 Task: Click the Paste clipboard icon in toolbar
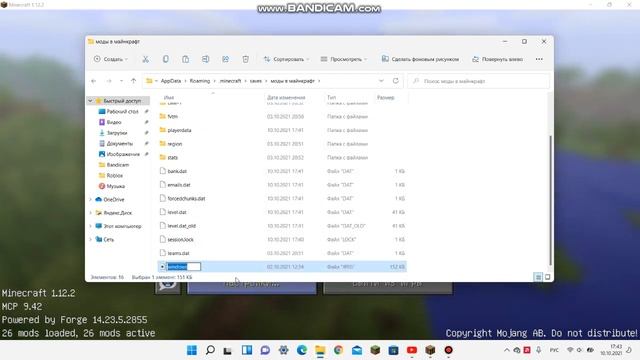(x=185, y=59)
